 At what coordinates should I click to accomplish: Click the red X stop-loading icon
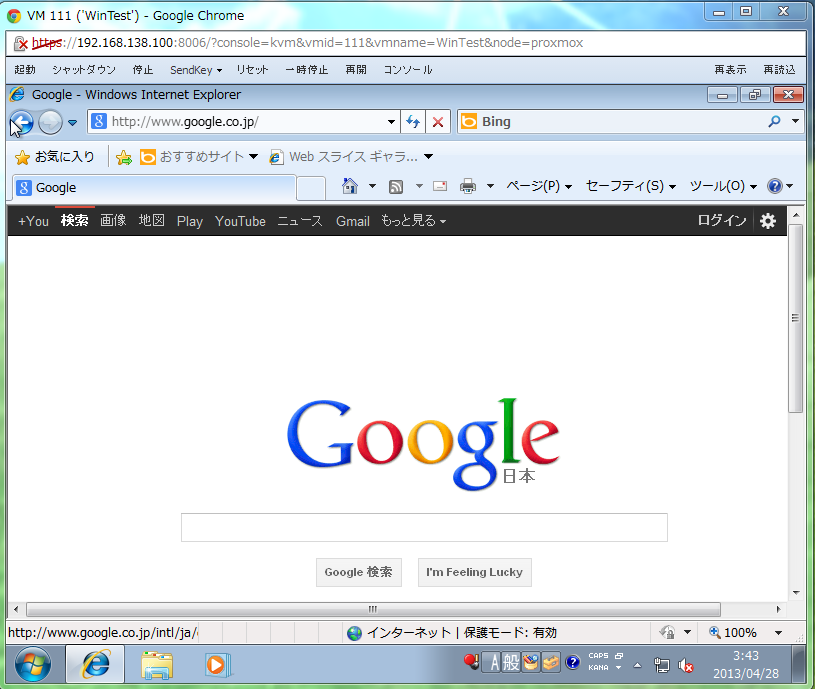coord(438,122)
